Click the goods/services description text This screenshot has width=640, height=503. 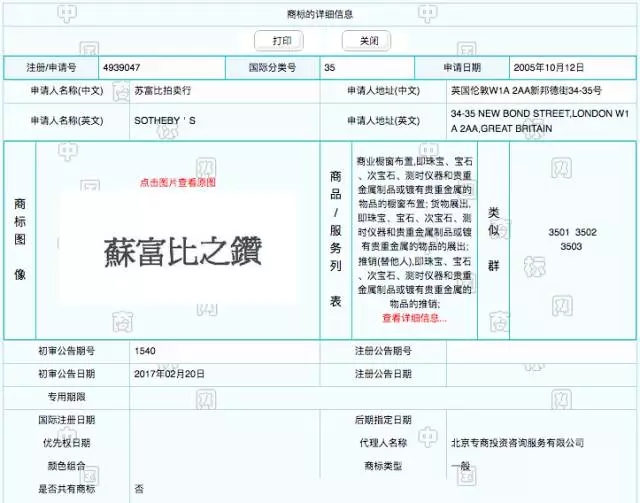pos(414,232)
